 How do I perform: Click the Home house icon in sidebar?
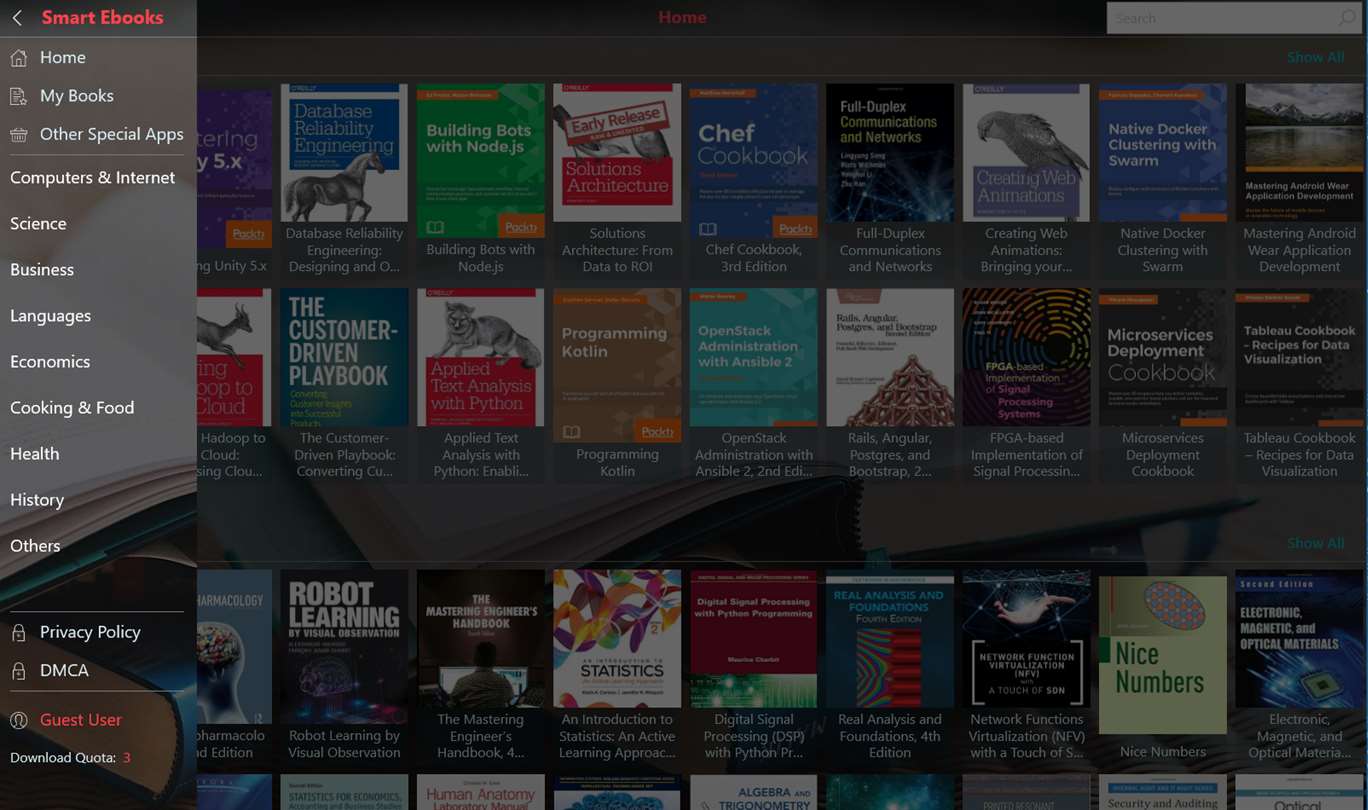pyautogui.click(x=18, y=58)
